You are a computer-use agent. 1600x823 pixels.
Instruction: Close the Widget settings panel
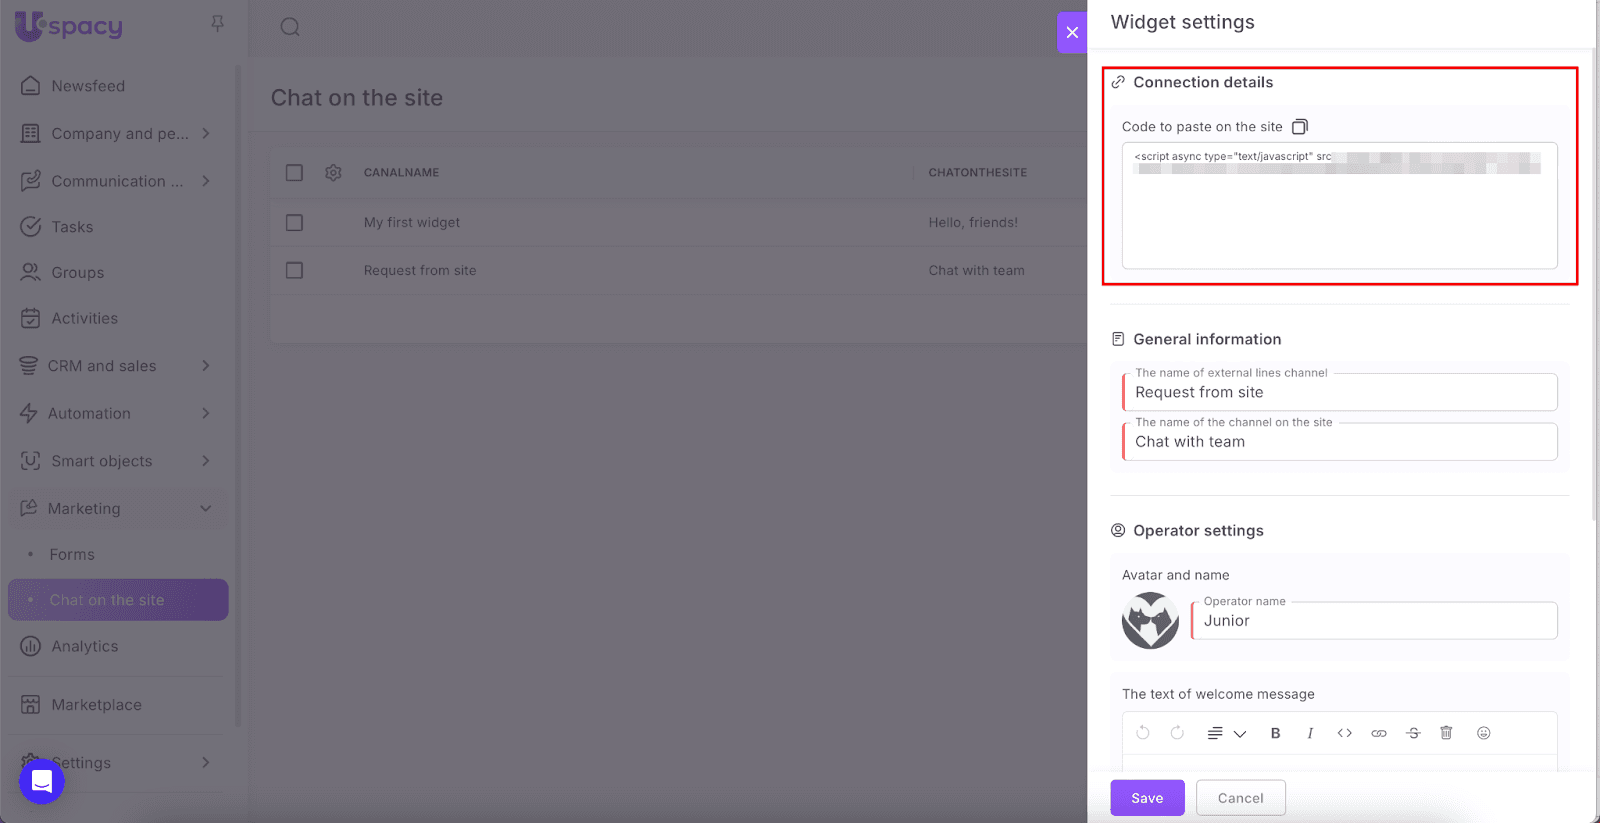[x=1072, y=32]
